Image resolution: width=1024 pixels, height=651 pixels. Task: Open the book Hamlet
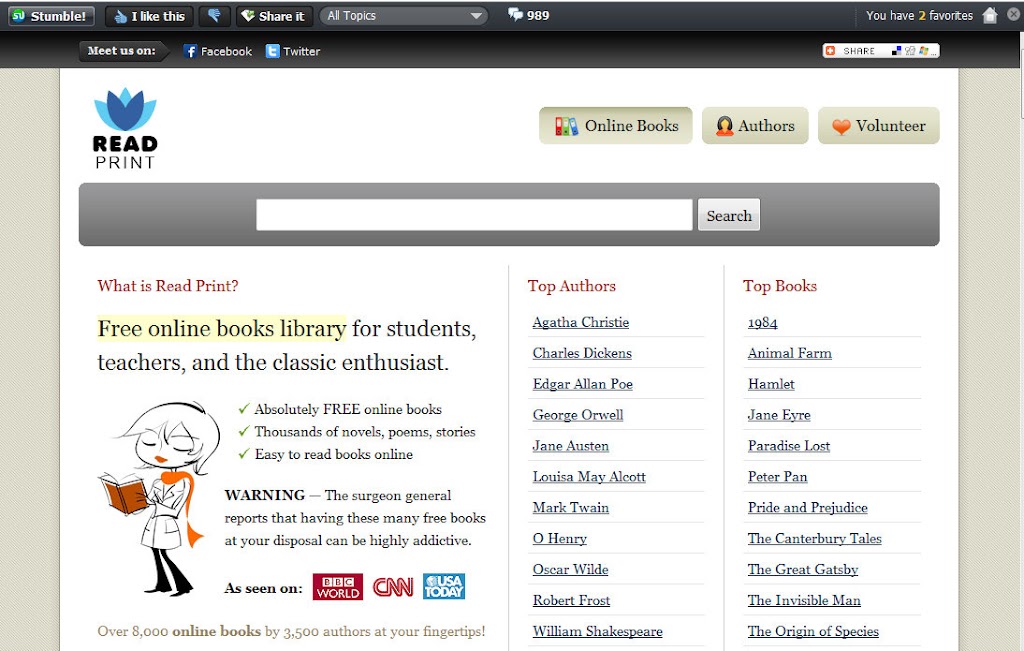[771, 384]
